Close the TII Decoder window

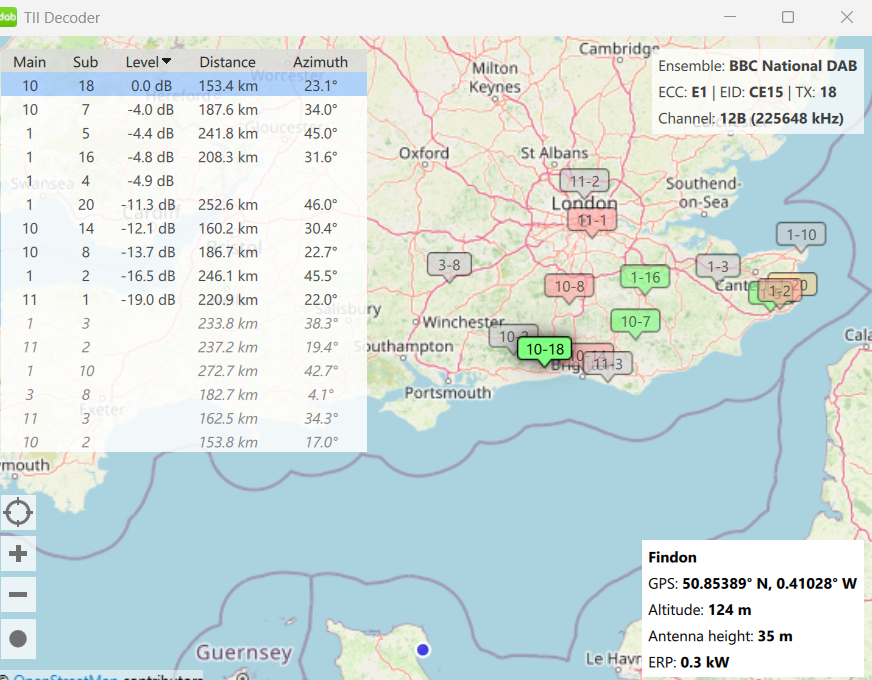point(846,17)
